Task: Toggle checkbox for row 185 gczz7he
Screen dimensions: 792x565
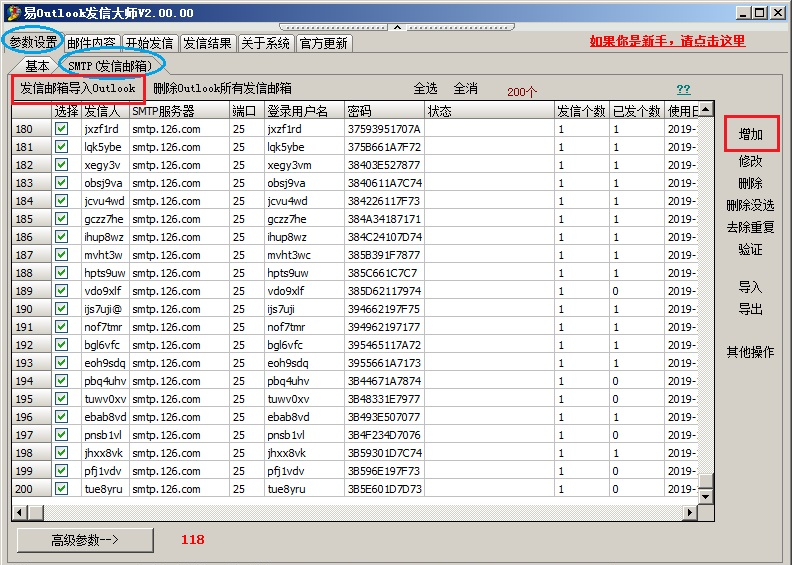Action: pyautogui.click(x=62, y=219)
